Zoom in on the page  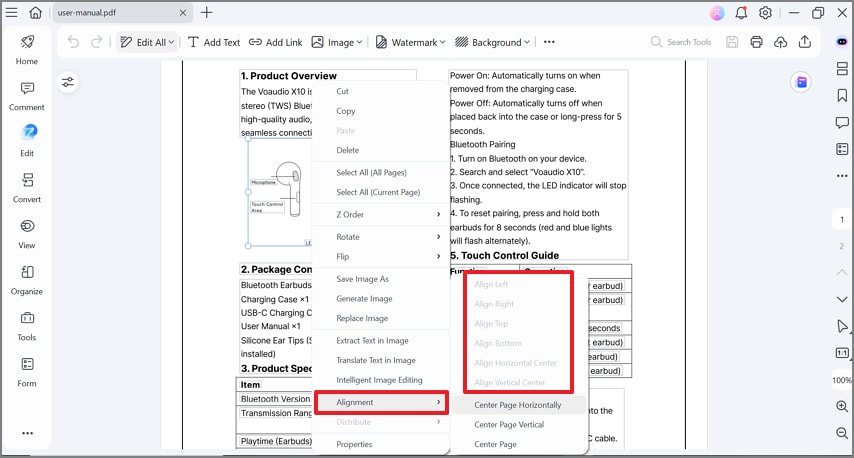[x=842, y=406]
